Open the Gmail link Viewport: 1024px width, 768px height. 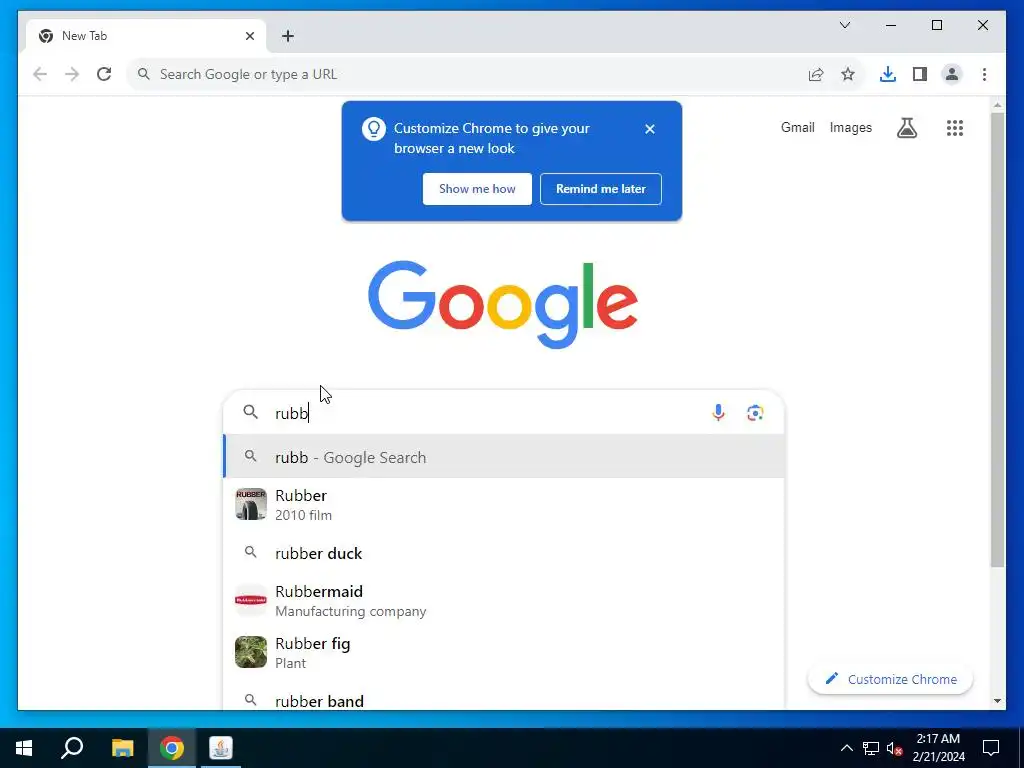[x=797, y=127]
